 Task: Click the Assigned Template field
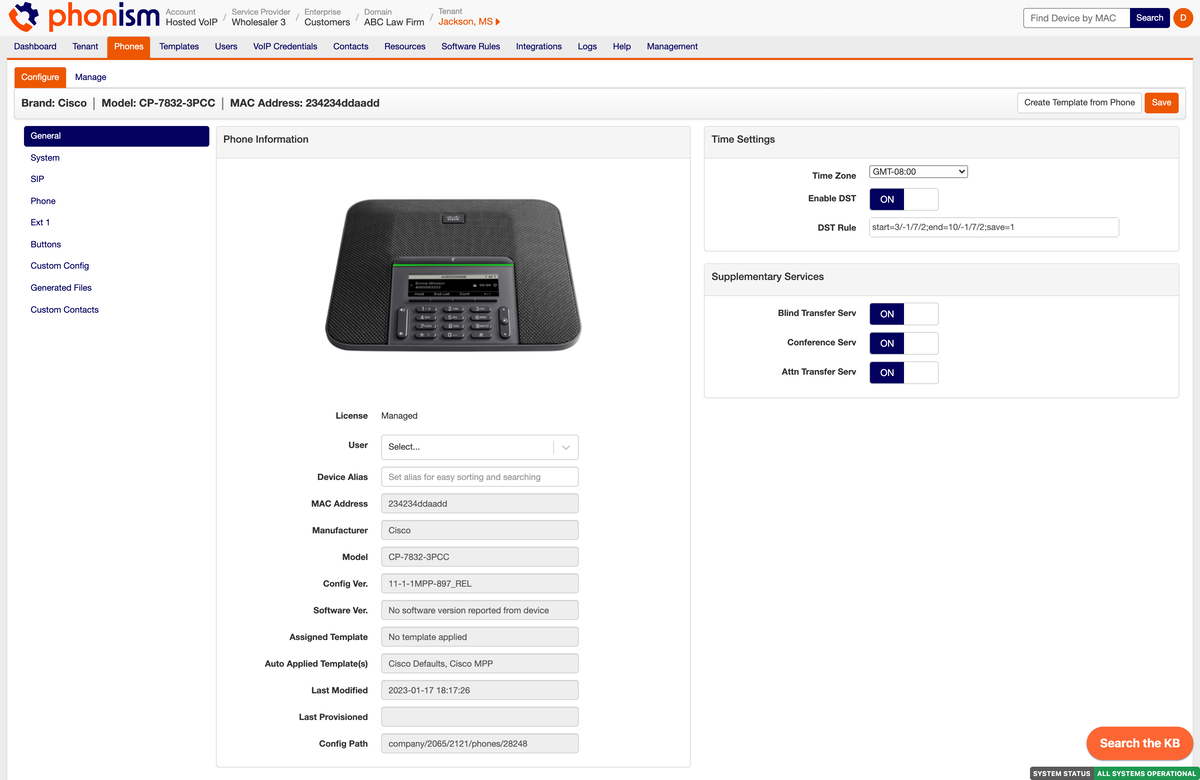pyautogui.click(x=480, y=637)
